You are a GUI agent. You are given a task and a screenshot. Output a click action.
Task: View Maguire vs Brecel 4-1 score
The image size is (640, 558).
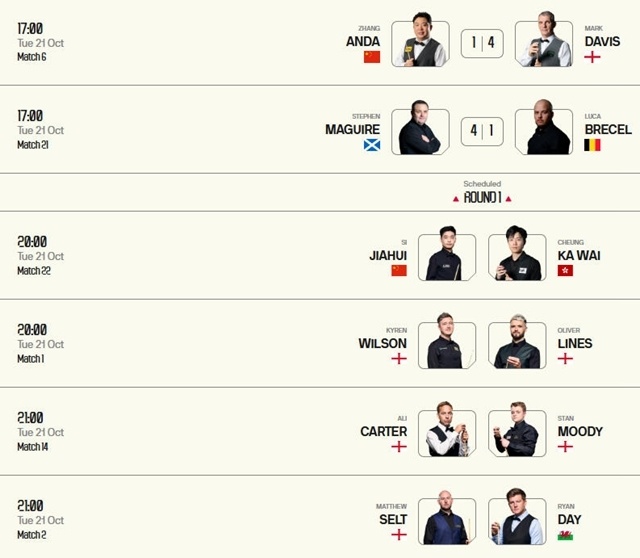[x=482, y=130]
